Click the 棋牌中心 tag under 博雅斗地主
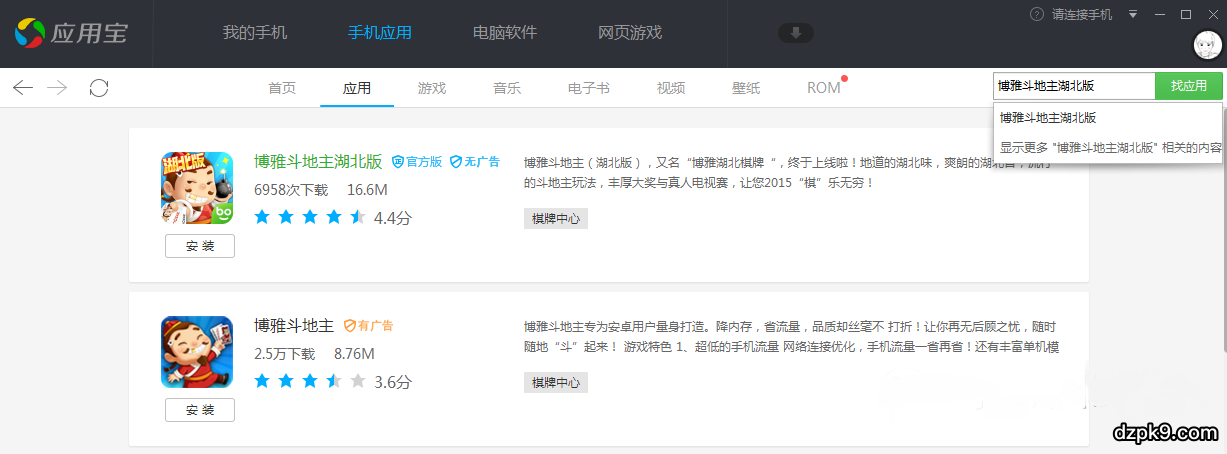 (x=556, y=382)
